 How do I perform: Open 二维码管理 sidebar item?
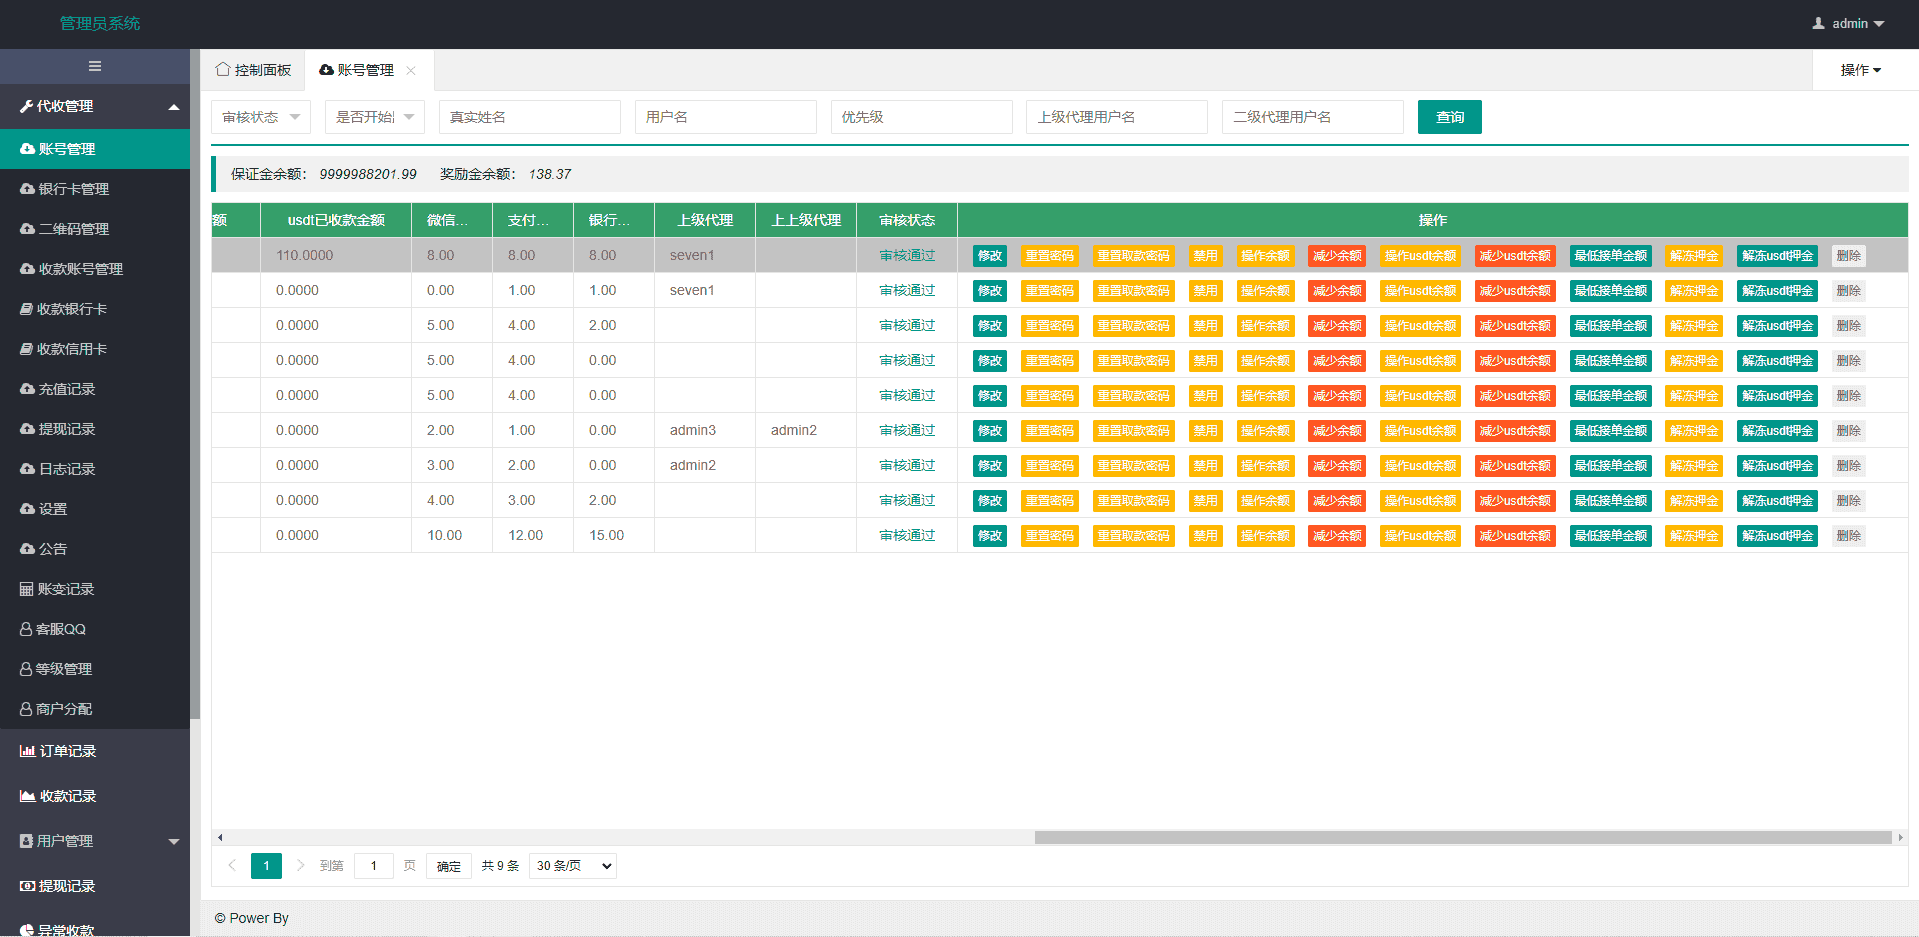click(73, 229)
